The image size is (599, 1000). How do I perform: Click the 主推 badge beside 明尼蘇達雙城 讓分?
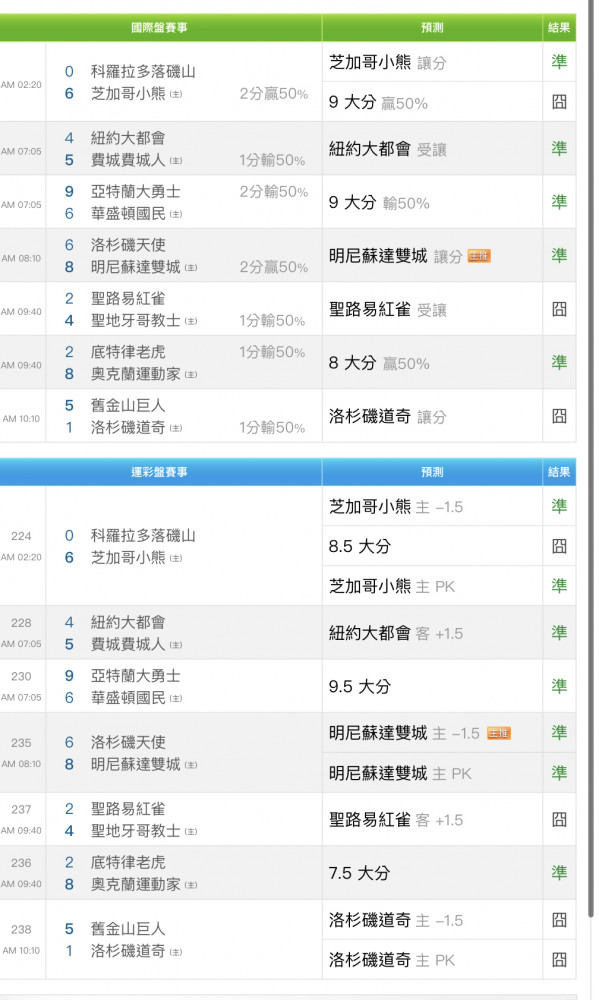479,256
